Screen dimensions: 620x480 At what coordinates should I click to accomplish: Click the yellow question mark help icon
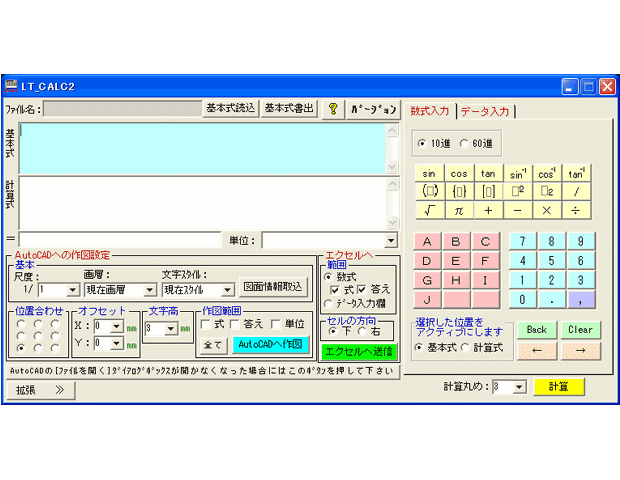[x=333, y=109]
